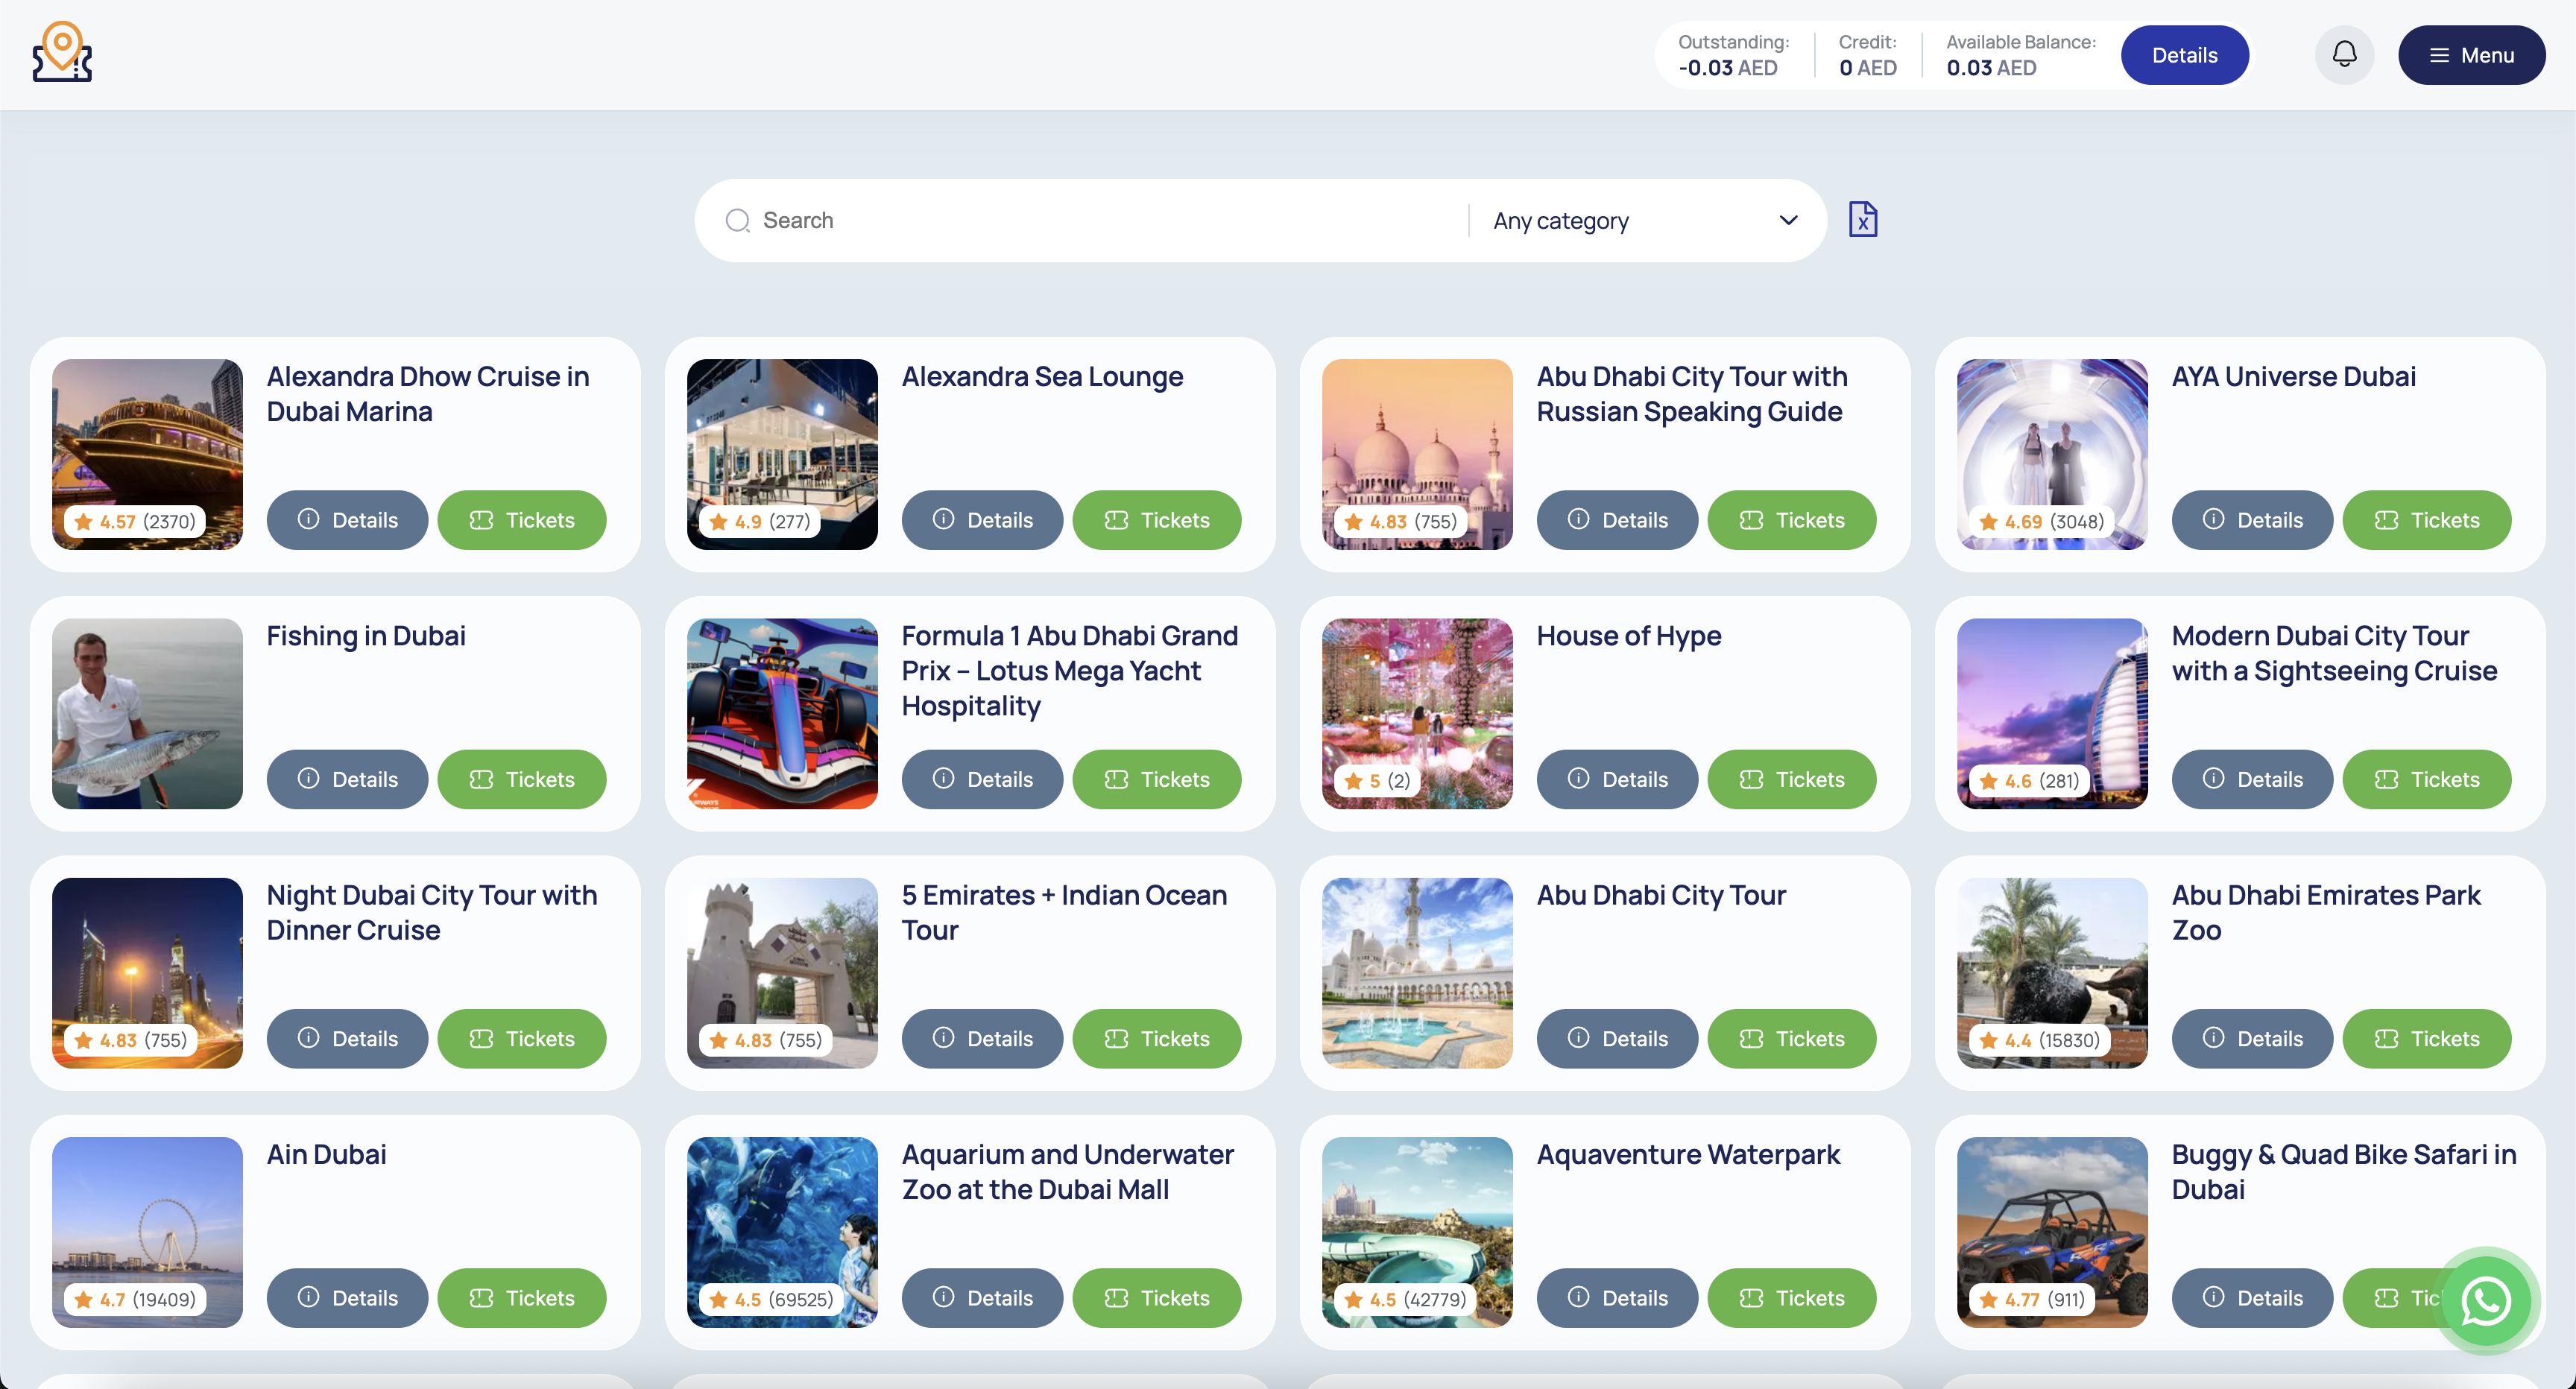Open account Details next to Available Balance

click(2184, 55)
